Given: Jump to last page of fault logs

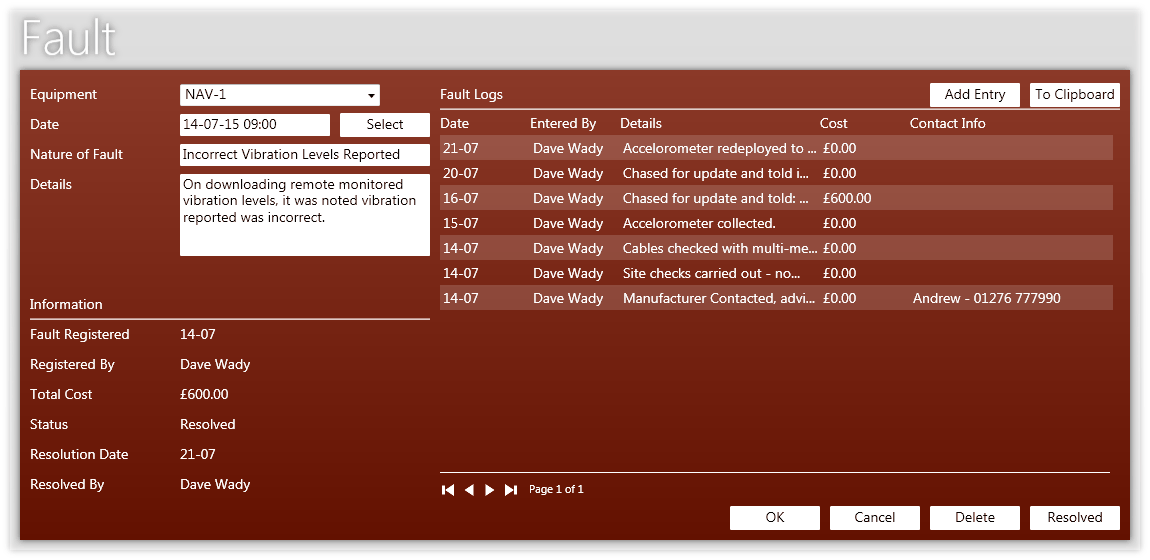Looking at the screenshot, I should (511, 490).
